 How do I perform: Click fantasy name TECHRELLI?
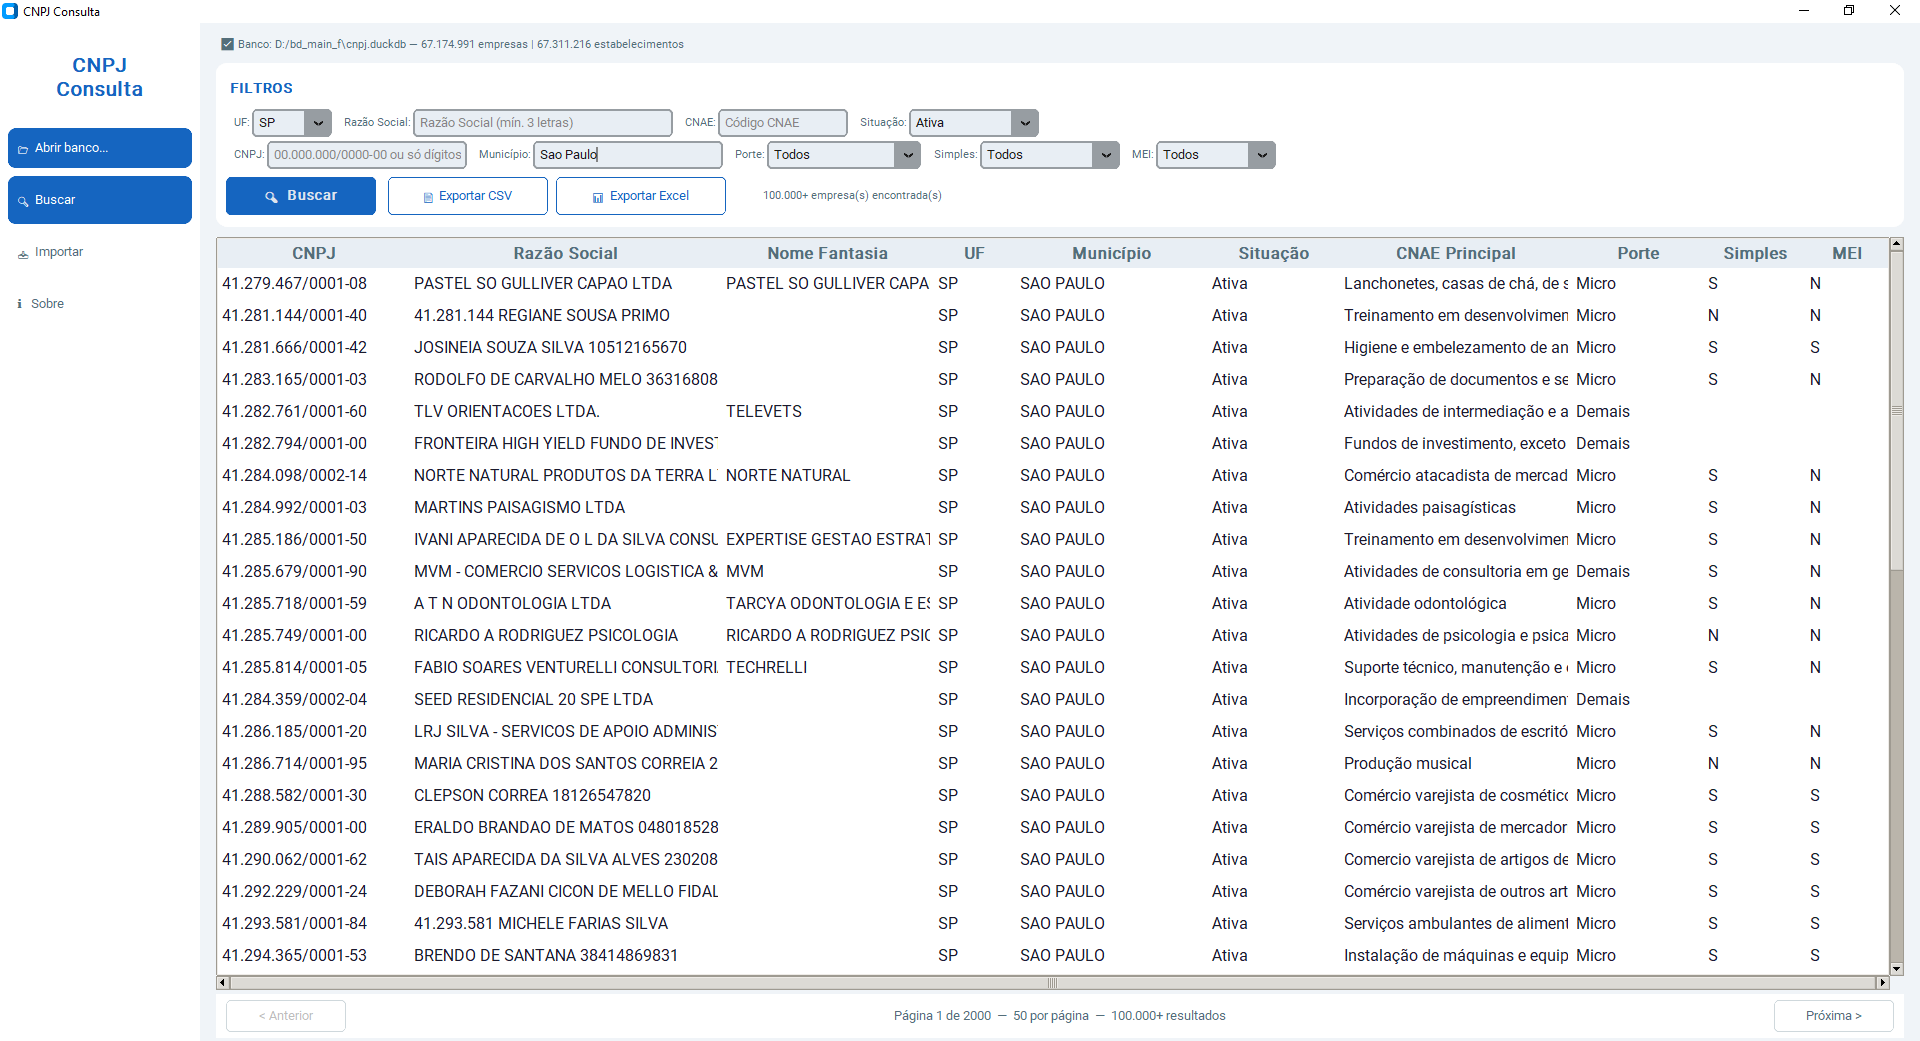767,668
